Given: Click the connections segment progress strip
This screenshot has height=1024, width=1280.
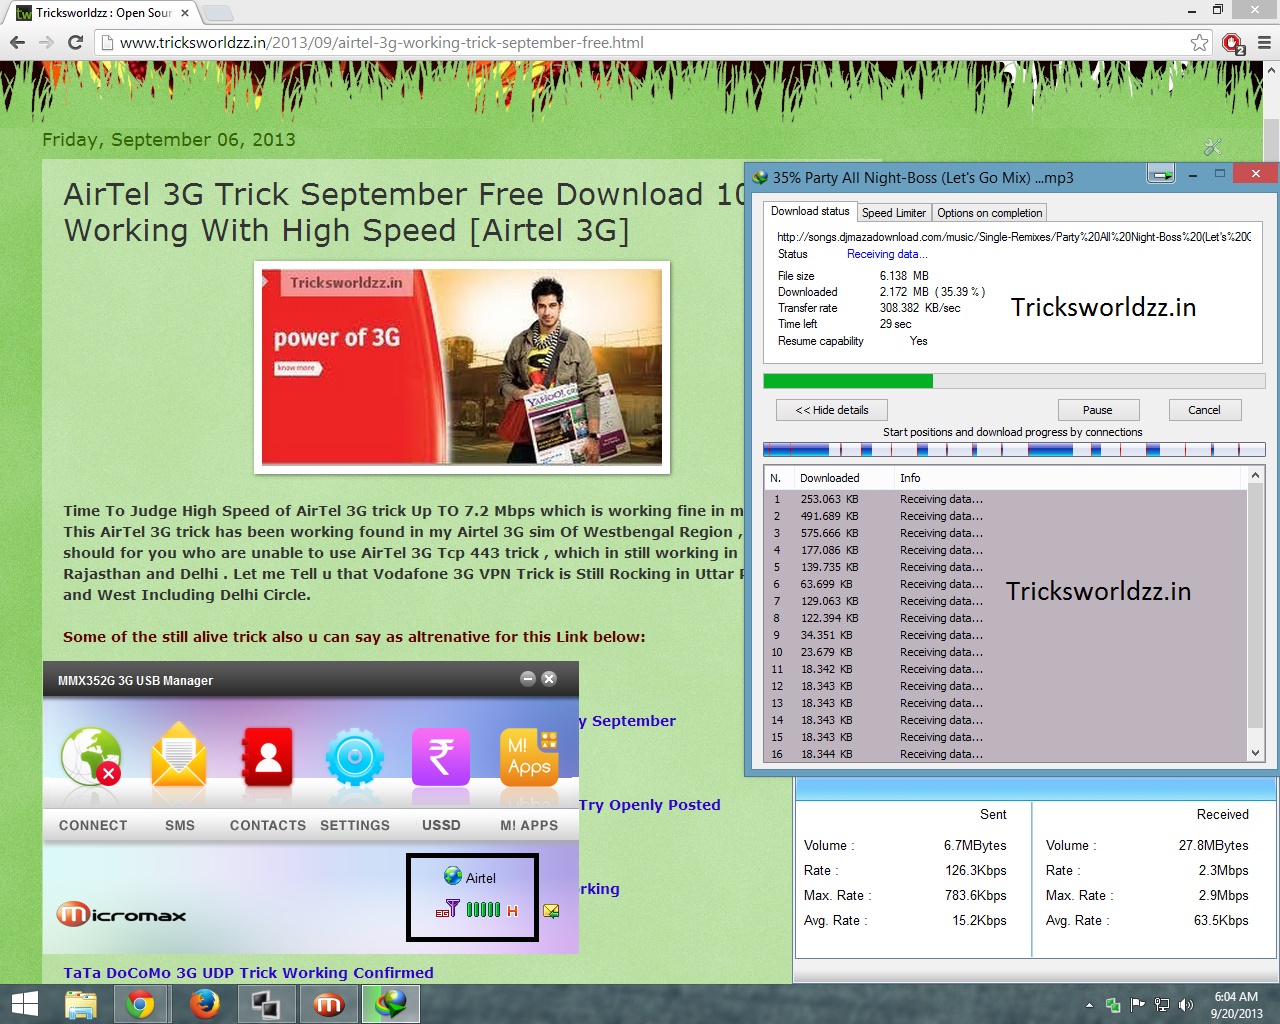Looking at the screenshot, I should [1014, 450].
